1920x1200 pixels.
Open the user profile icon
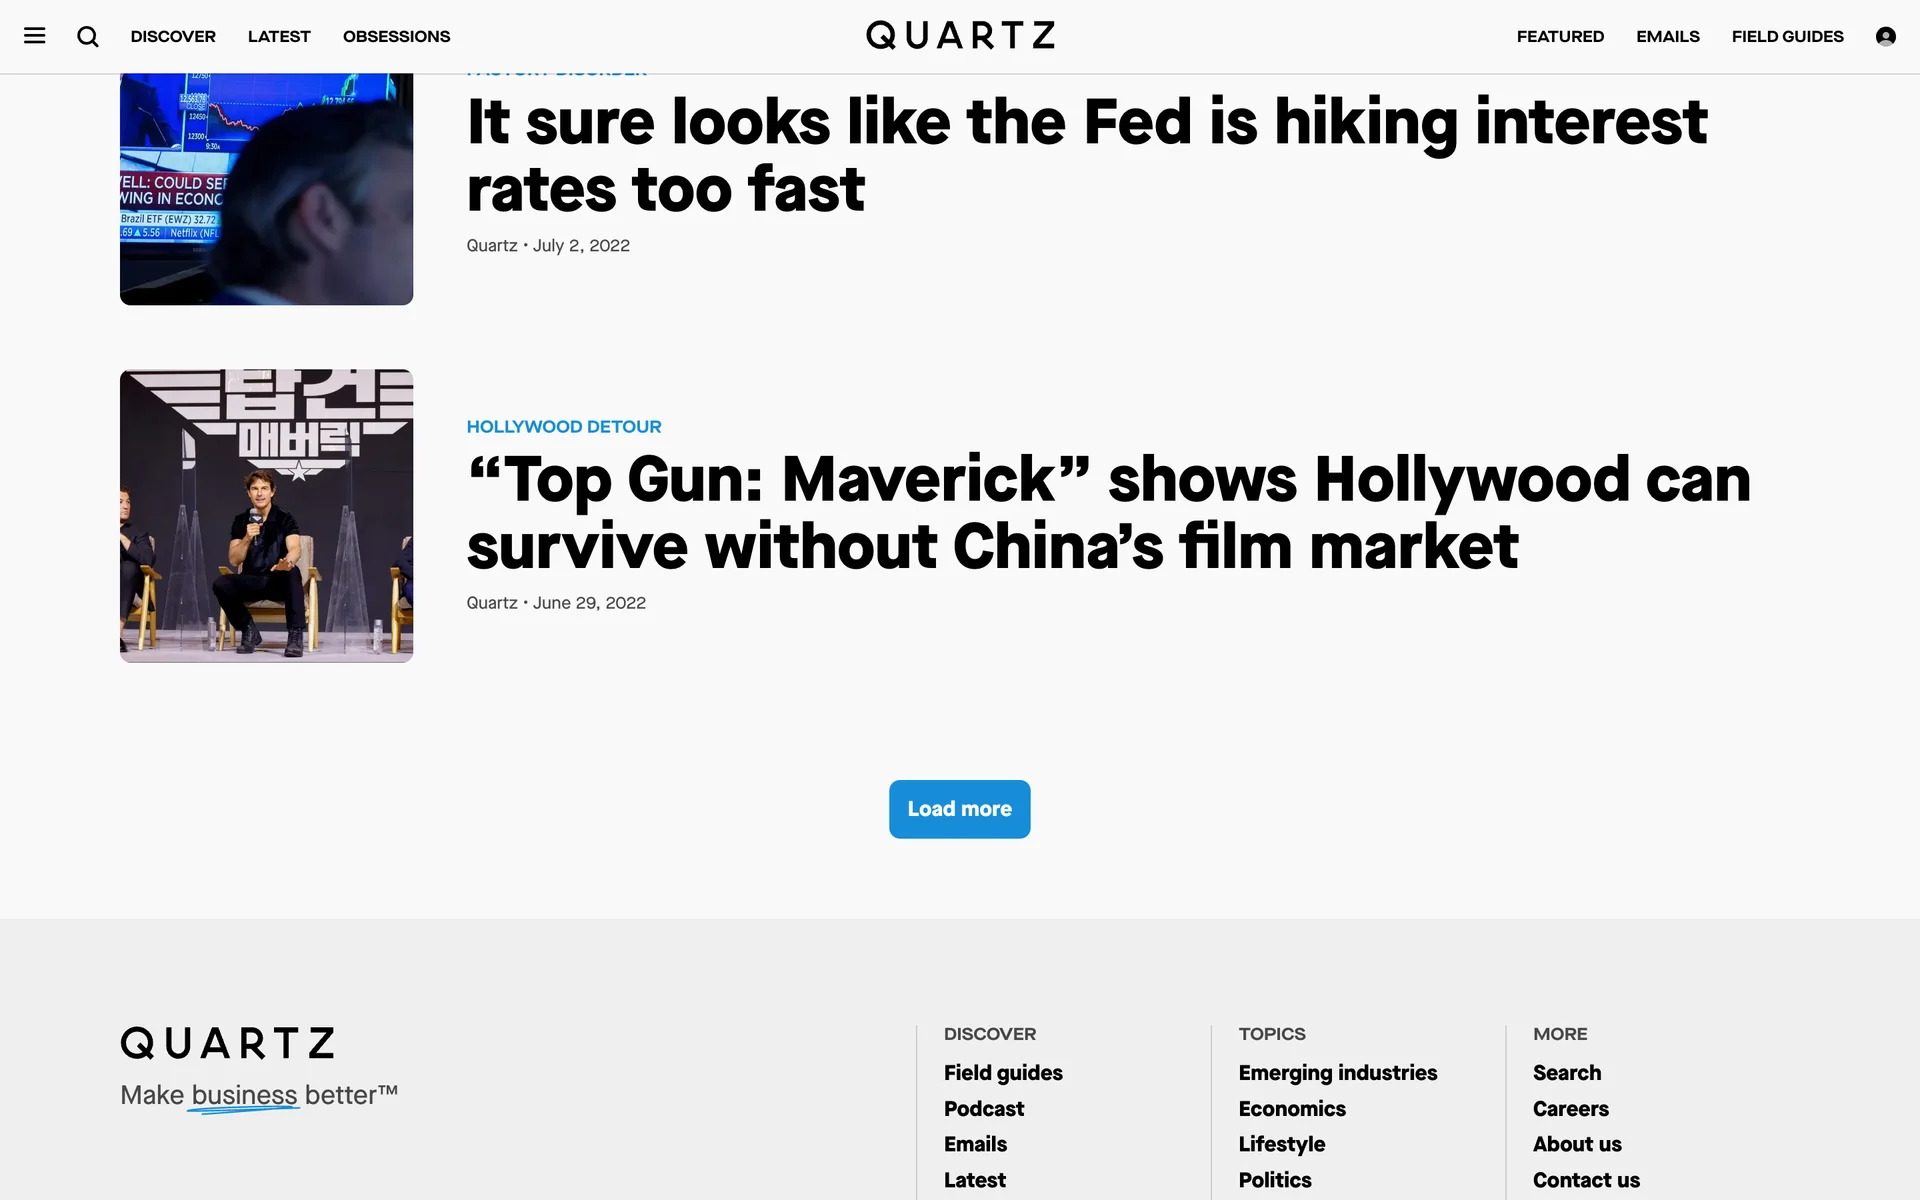1885,36
